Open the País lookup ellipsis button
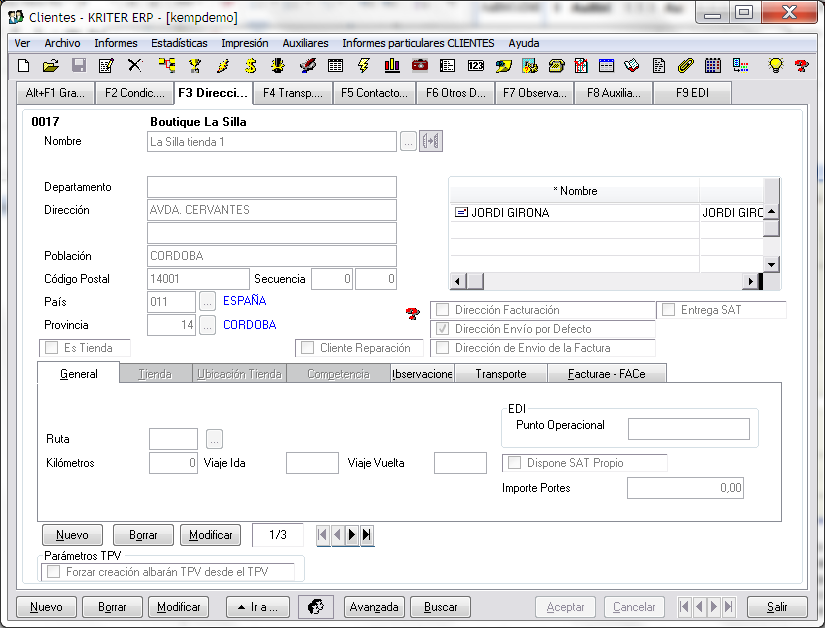The image size is (825, 628). [208, 301]
